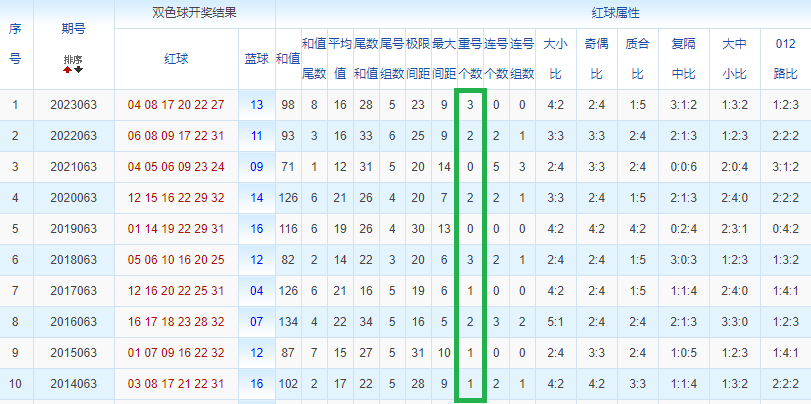Click the 012路比 column header
The image size is (811, 404).
[x=785, y=59]
